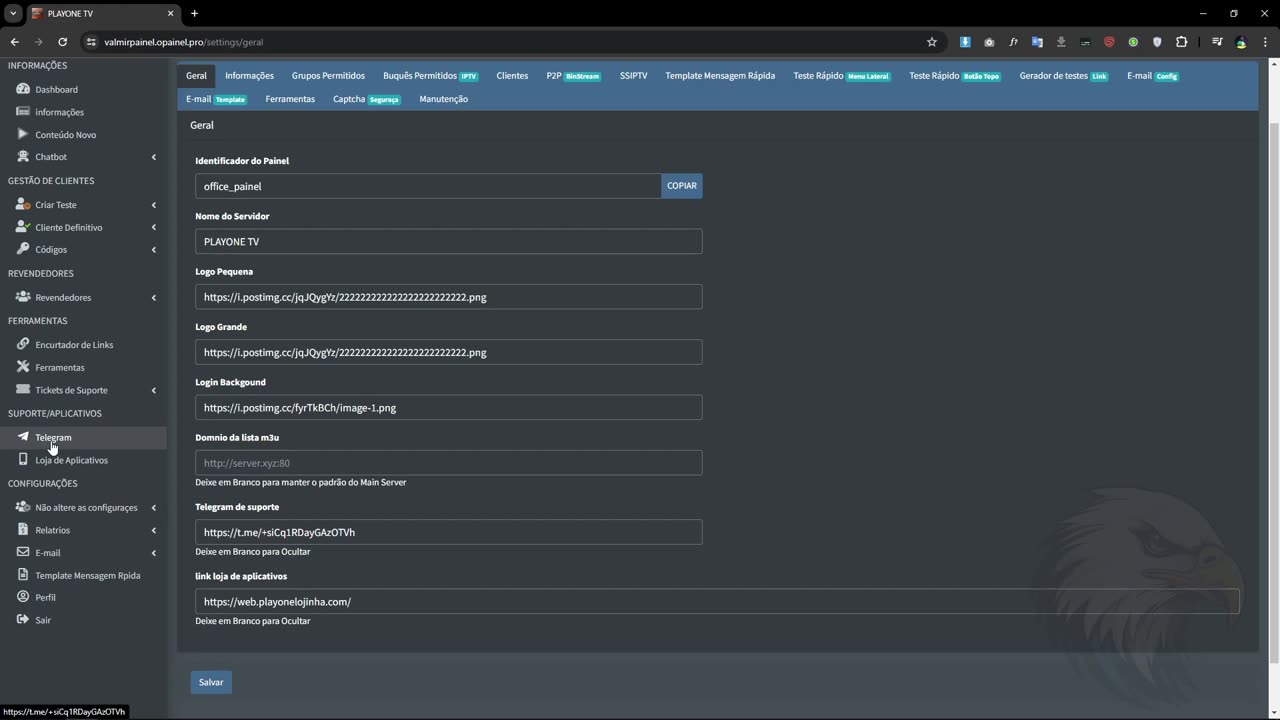The width and height of the screenshot is (1280, 720).
Task: Open the Chrome three-dot menu
Action: click(1265, 42)
